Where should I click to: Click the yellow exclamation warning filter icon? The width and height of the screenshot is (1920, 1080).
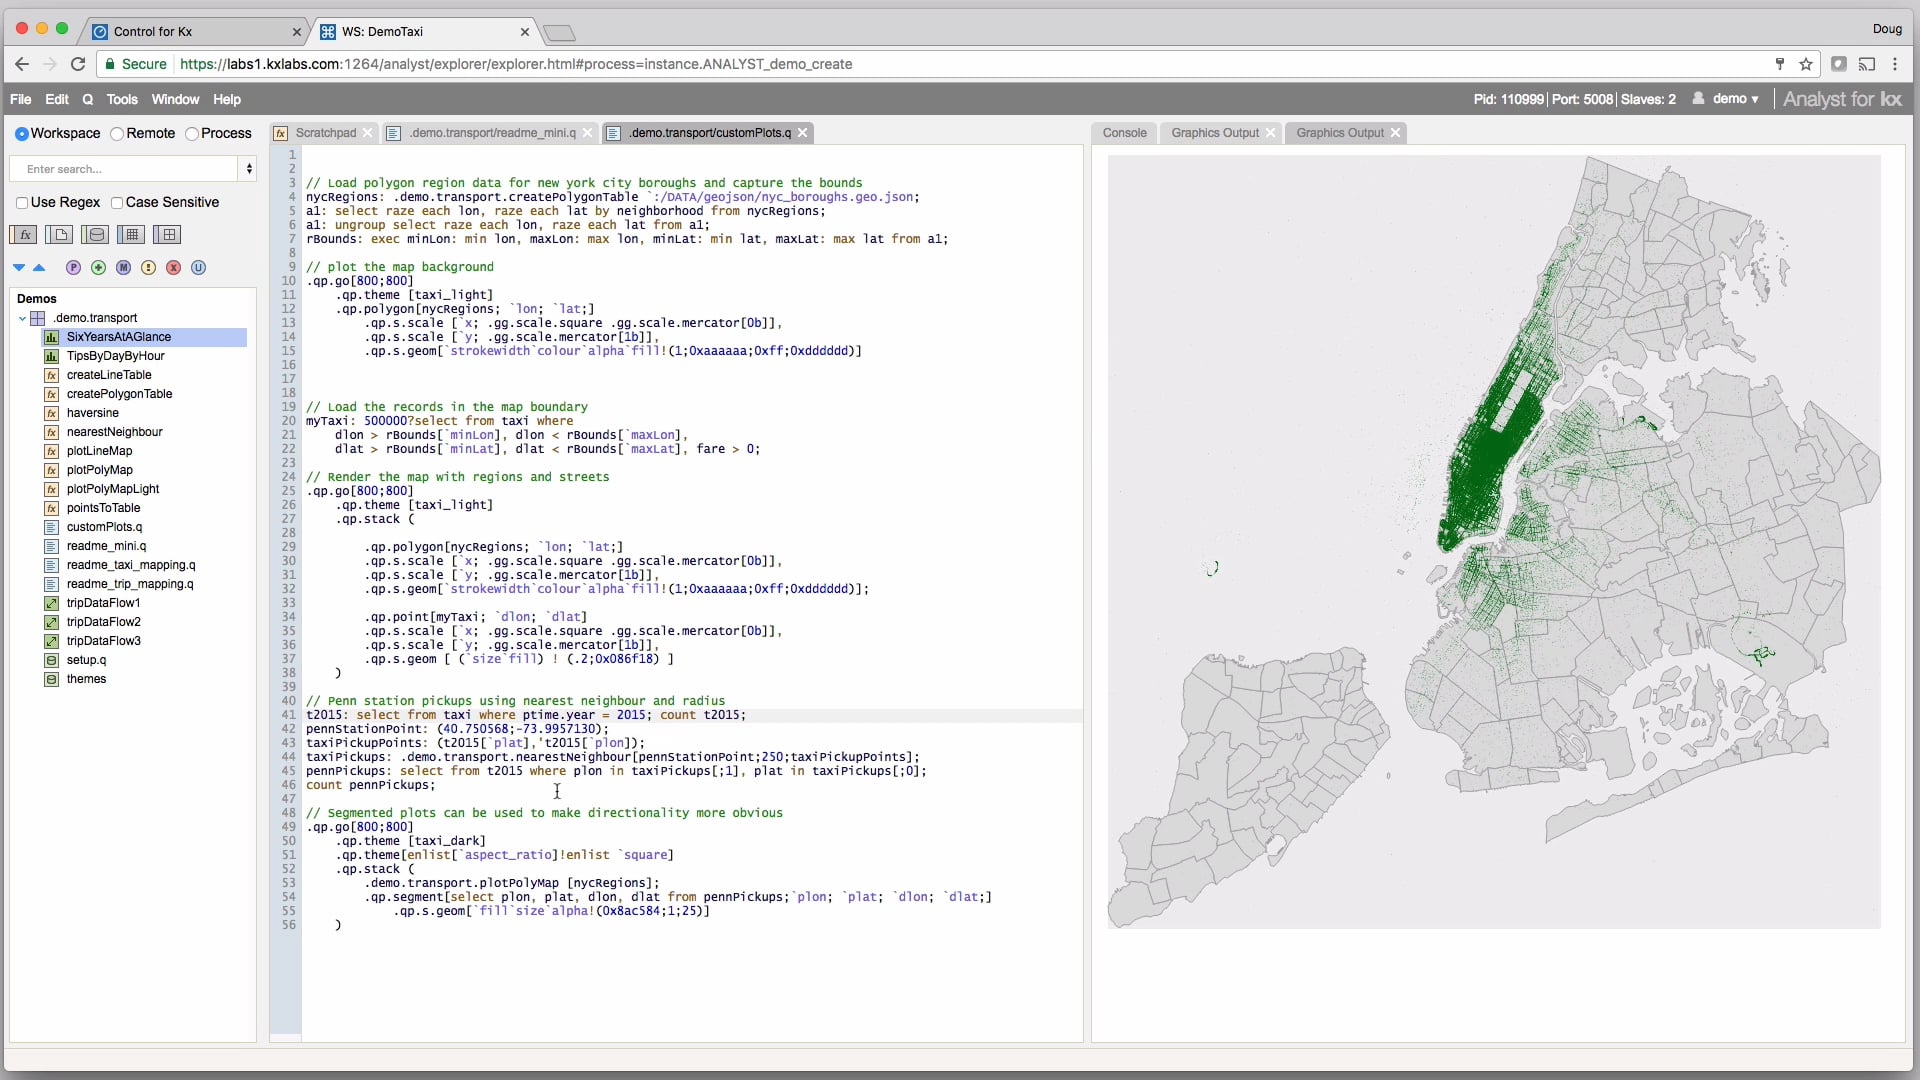[148, 267]
